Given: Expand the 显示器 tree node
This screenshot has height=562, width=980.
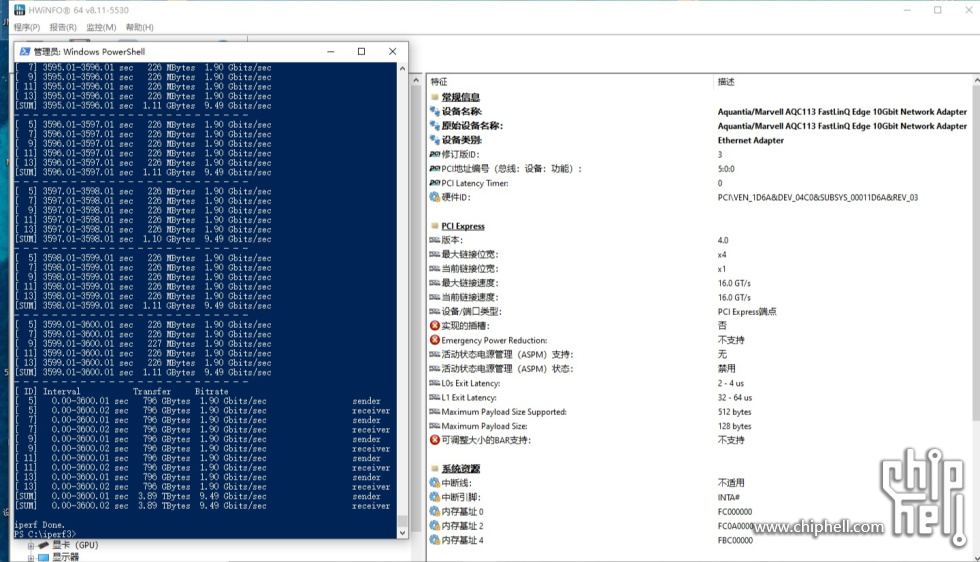Looking at the screenshot, I should [31, 557].
